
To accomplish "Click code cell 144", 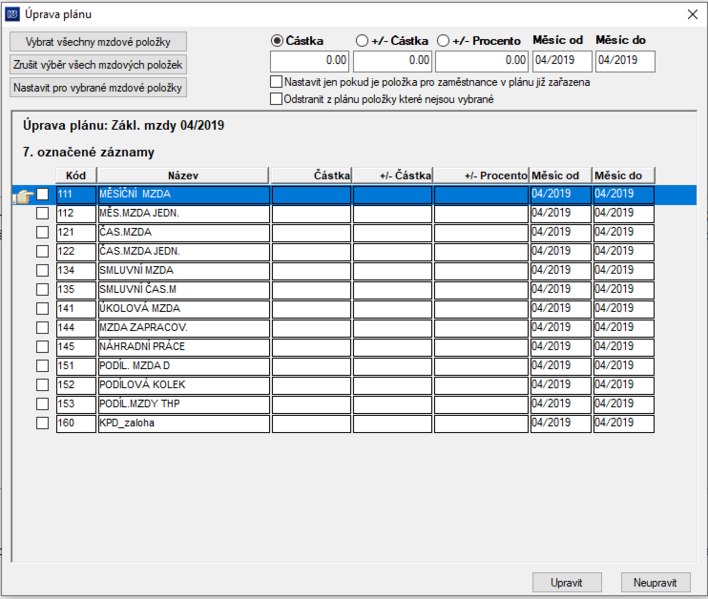I will (76, 328).
